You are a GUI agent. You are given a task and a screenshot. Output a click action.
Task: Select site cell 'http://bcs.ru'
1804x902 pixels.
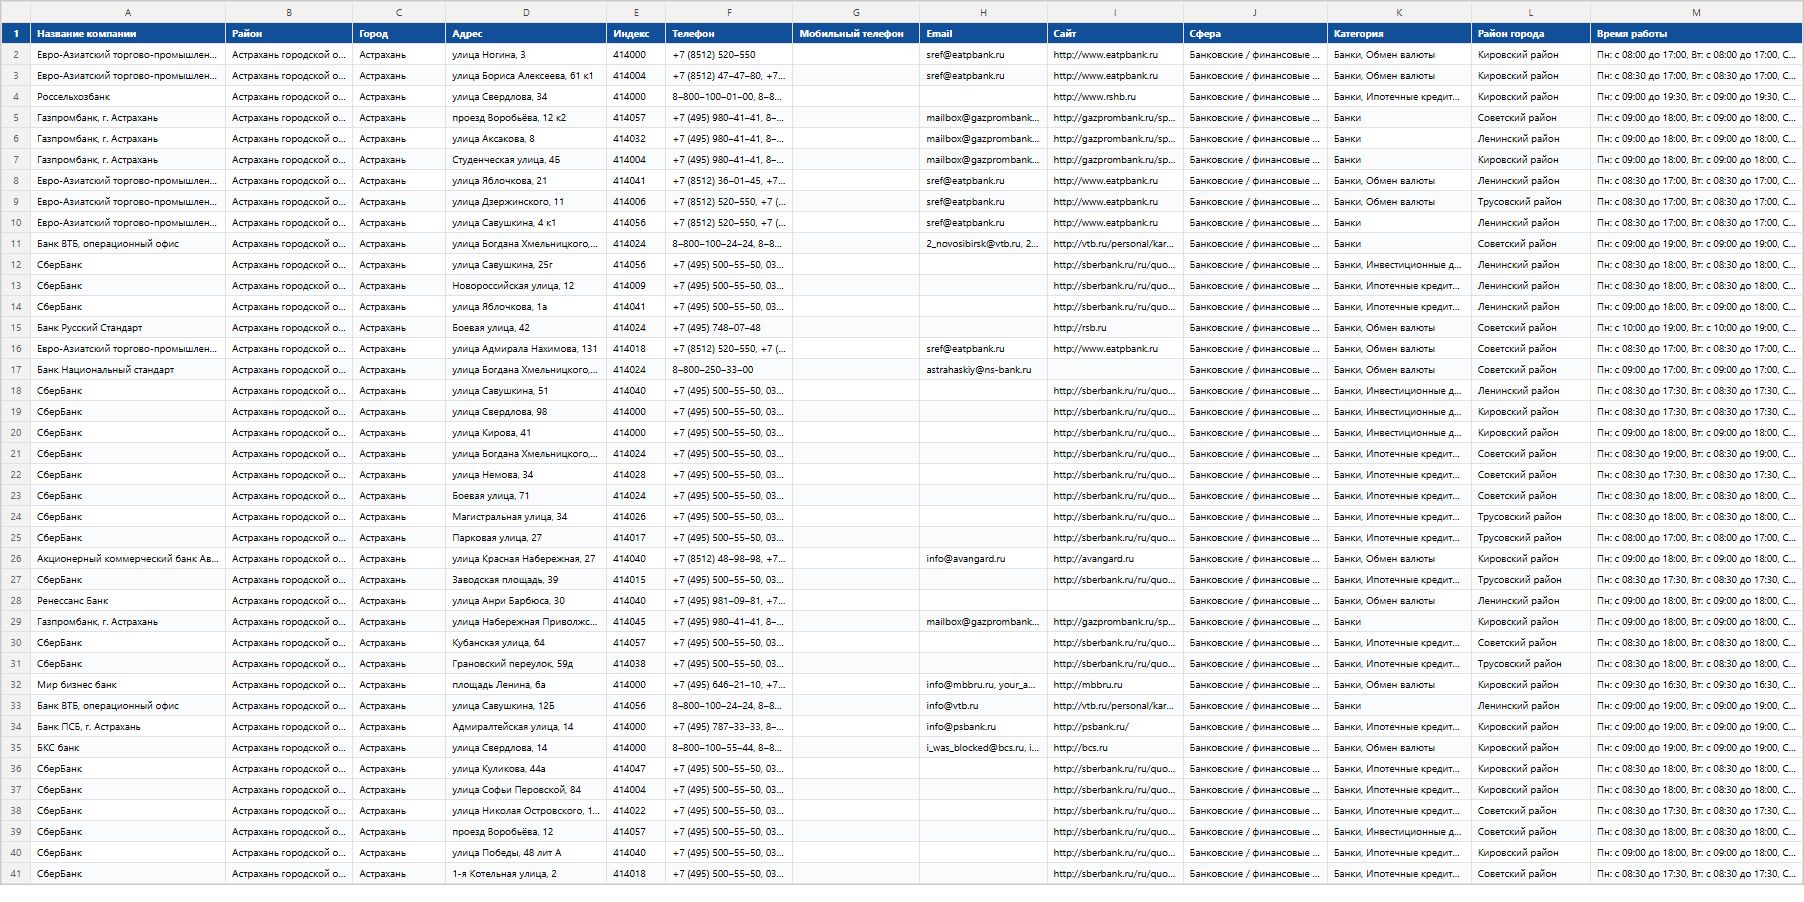(1115, 748)
